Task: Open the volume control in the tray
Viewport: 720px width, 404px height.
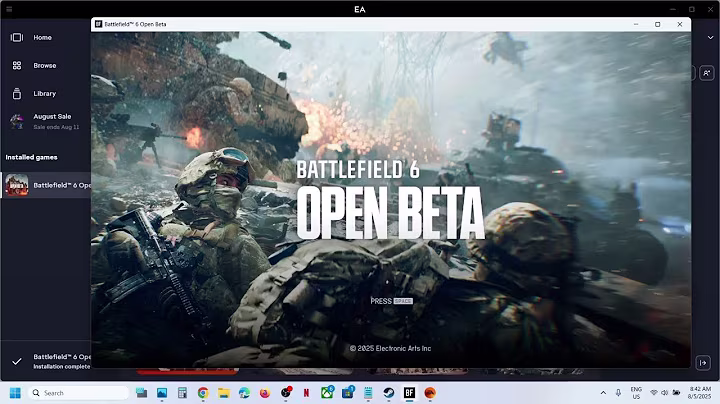Action: click(x=664, y=393)
